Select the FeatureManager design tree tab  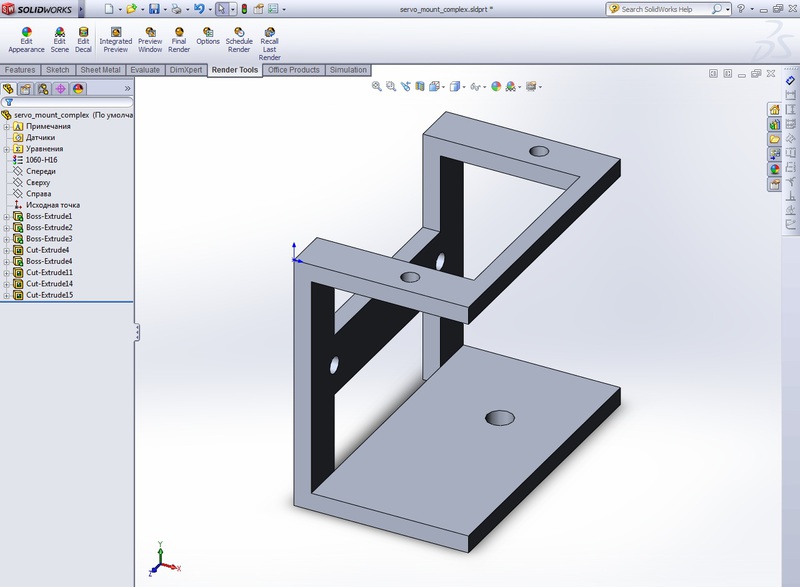pos(9,89)
